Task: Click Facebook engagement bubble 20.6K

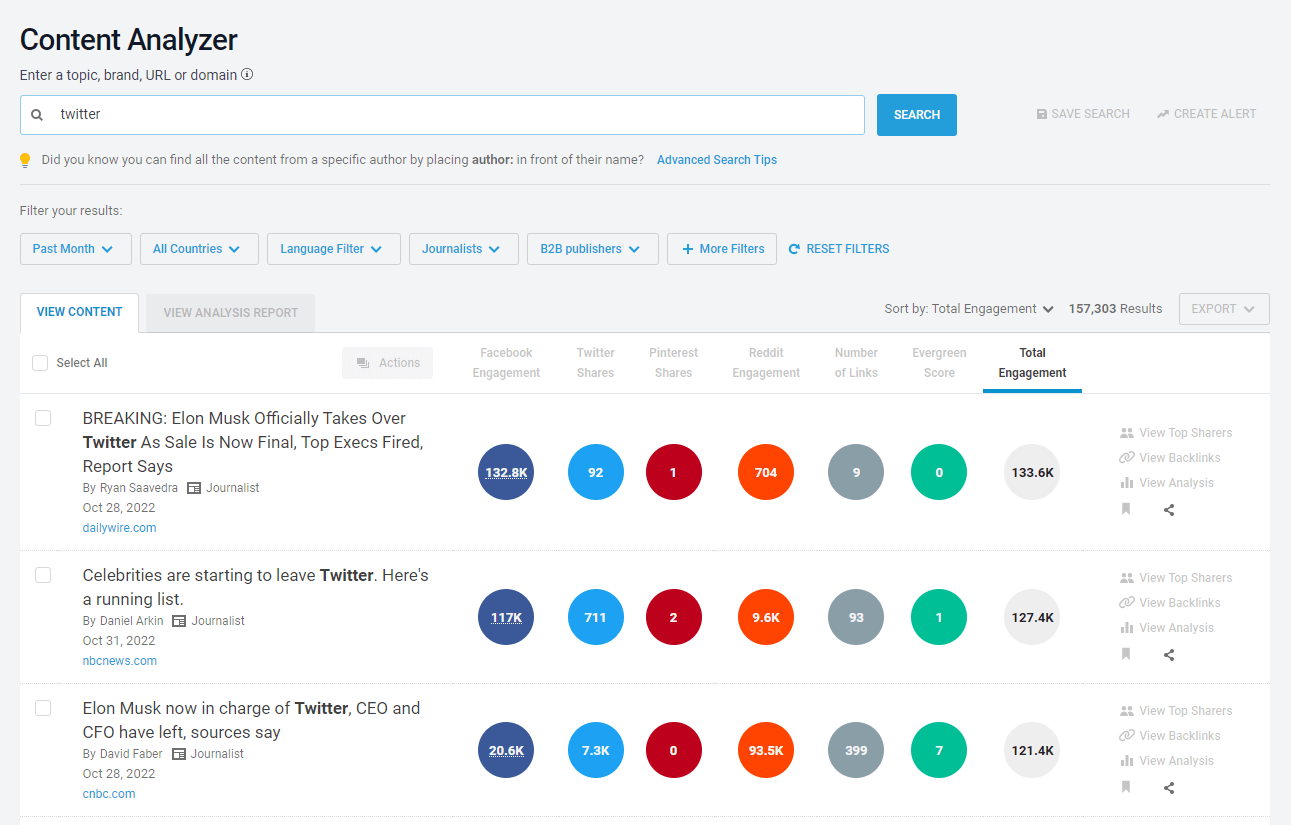Action: coord(506,750)
